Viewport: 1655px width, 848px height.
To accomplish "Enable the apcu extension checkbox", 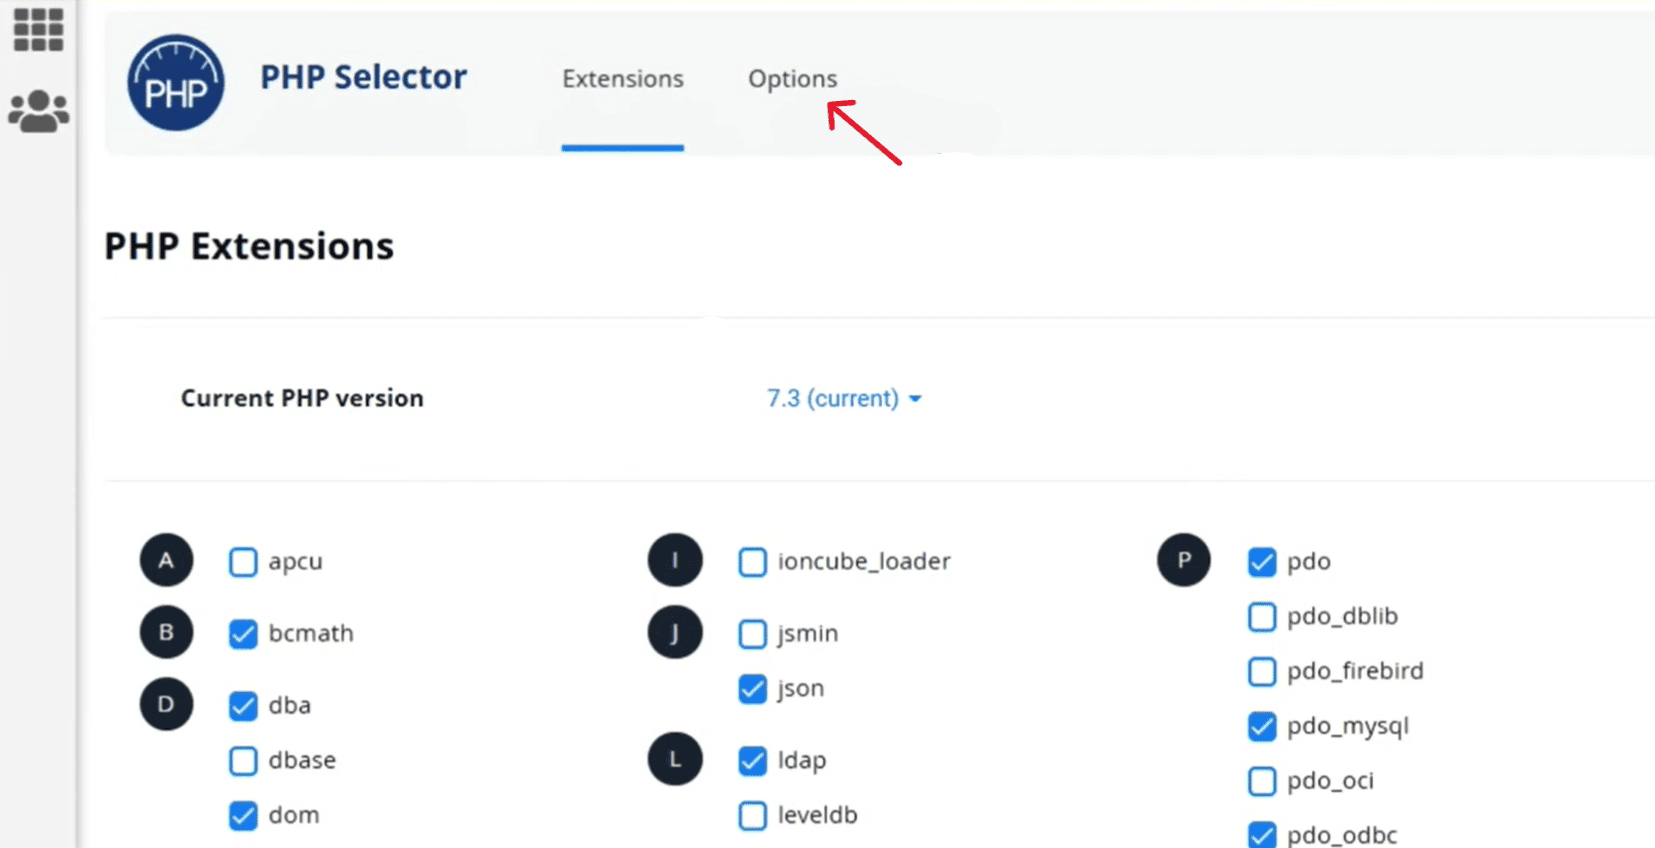I will 243,562.
